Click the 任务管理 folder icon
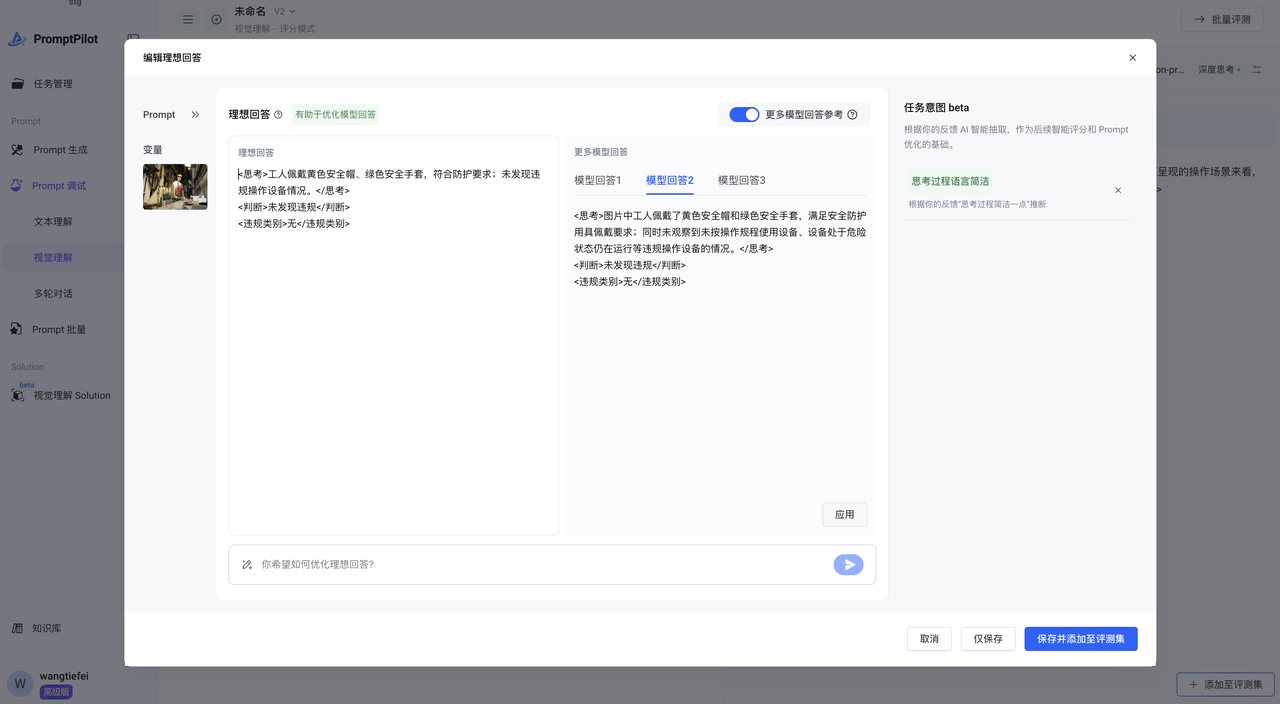1280x704 pixels. [18, 84]
